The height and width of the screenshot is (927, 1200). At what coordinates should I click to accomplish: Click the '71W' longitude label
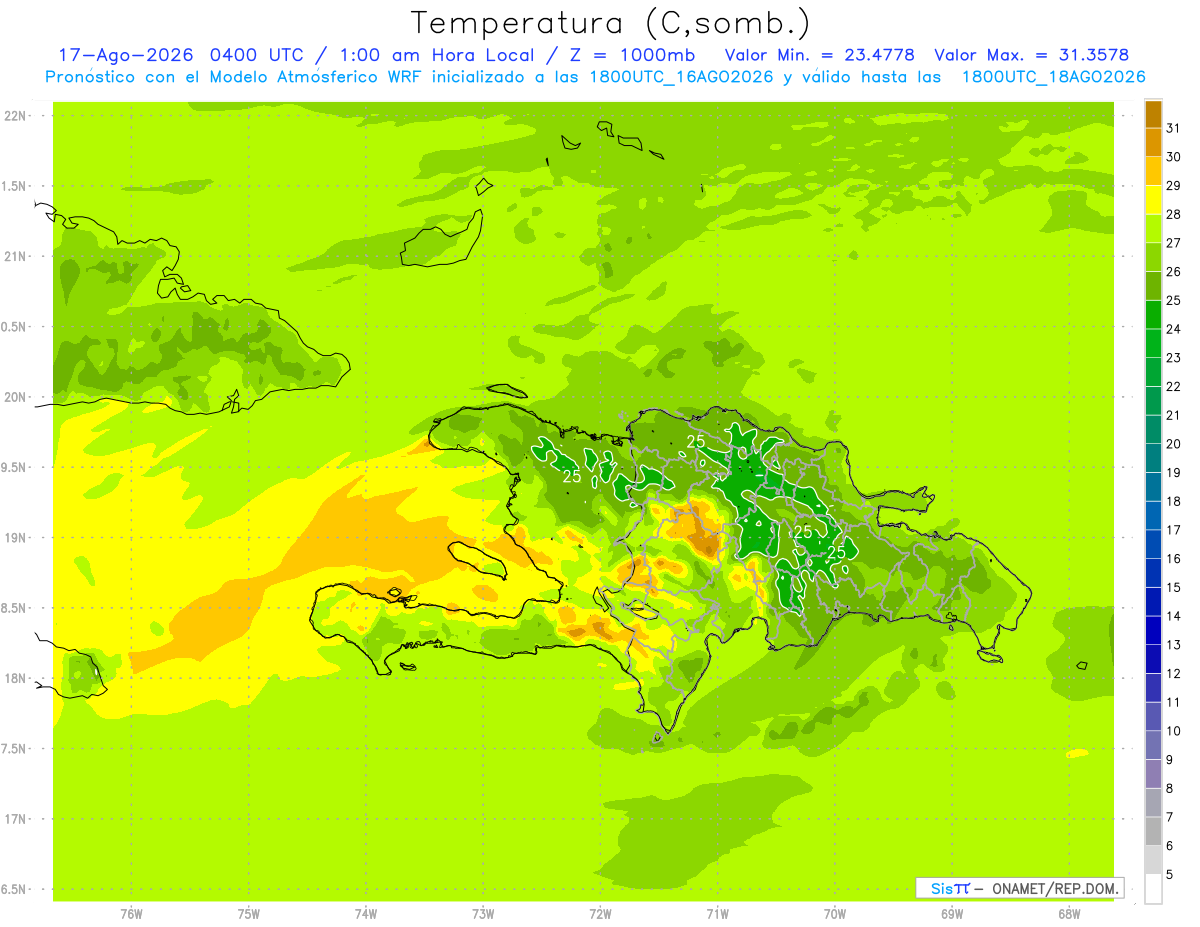tap(717, 914)
